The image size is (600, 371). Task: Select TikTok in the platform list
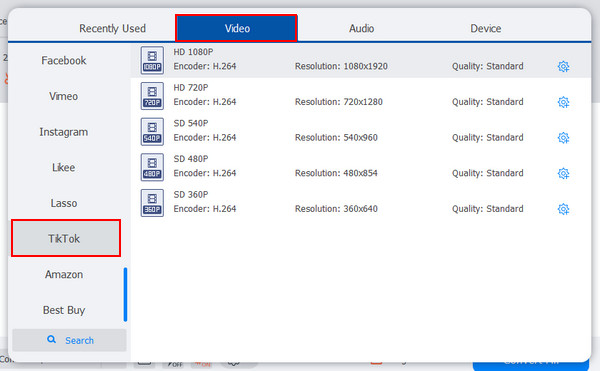[66, 238]
